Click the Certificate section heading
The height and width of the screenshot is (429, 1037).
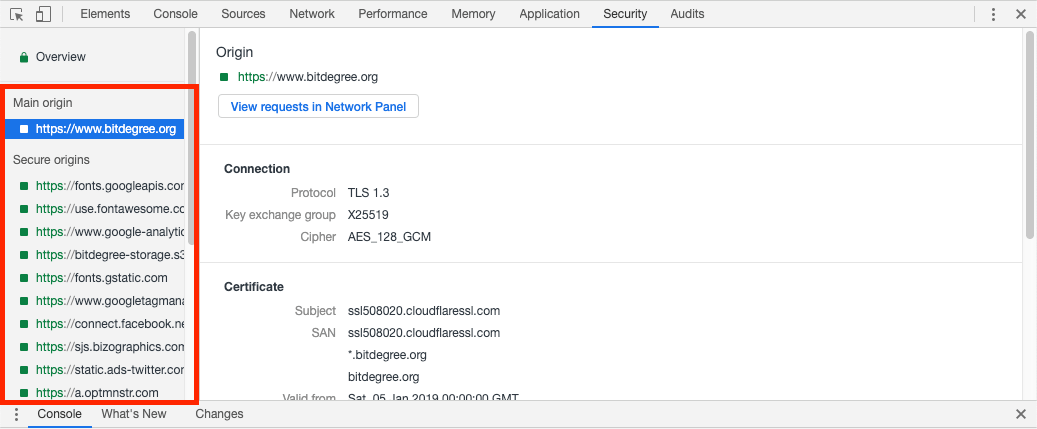254,287
